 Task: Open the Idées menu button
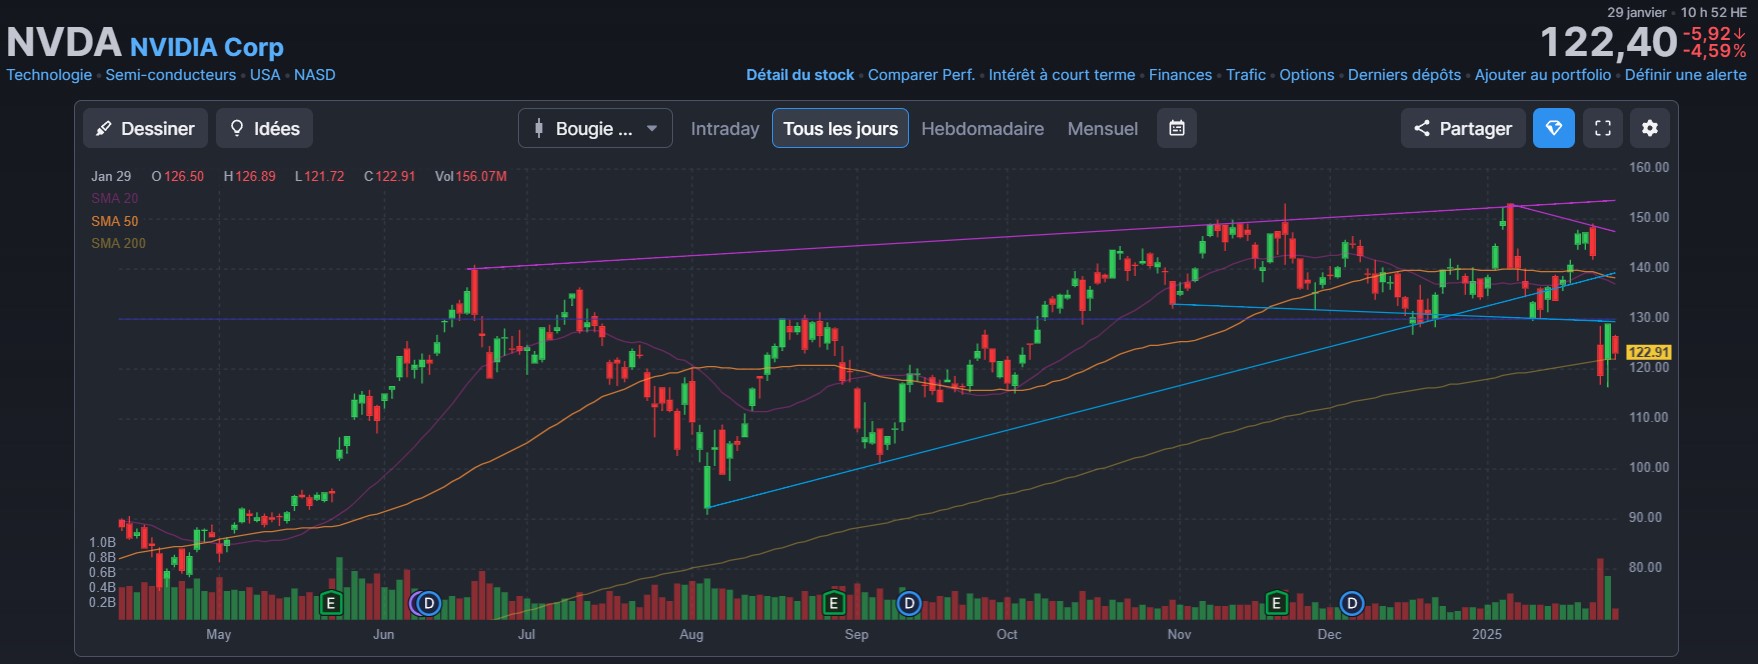[265, 128]
